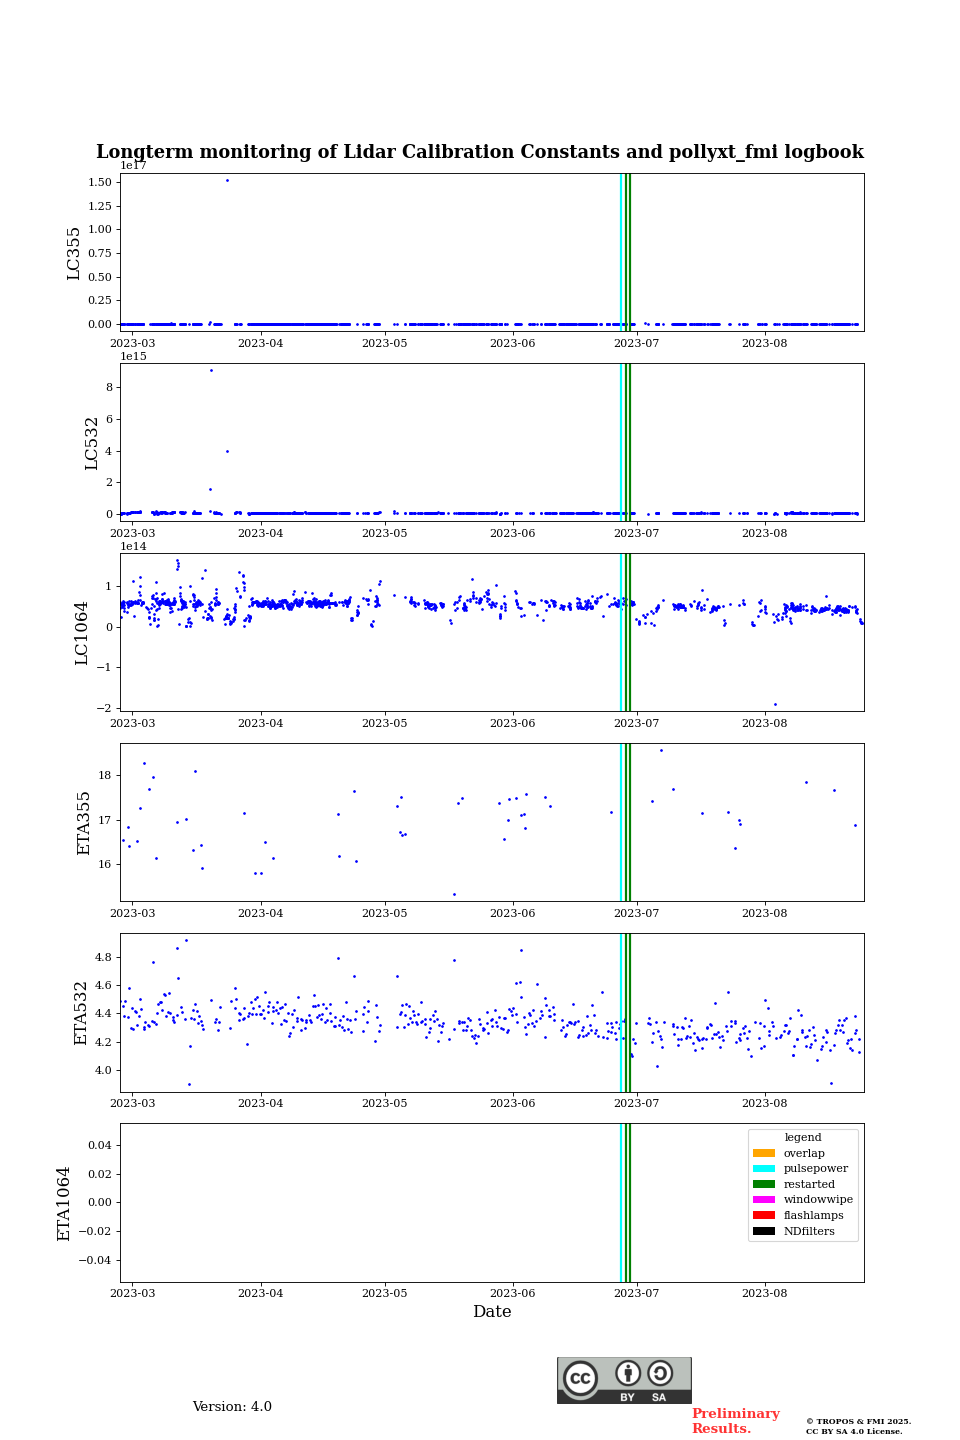The width and height of the screenshot is (960, 1440).
Task: Click the Version: 4.0 label
Action: [x=232, y=1407]
